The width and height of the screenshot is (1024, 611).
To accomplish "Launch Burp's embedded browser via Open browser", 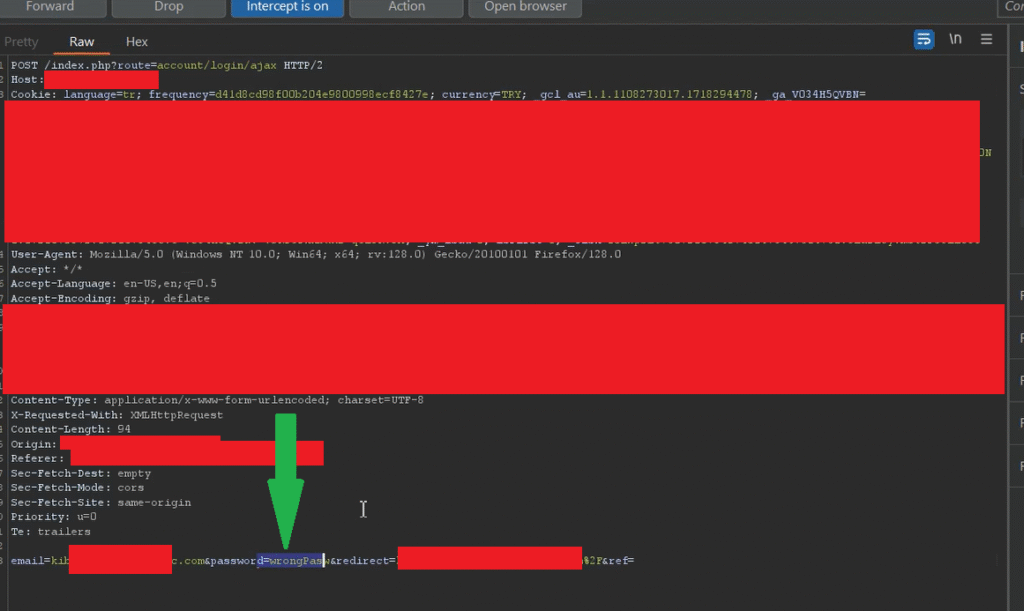I will 525,7.
